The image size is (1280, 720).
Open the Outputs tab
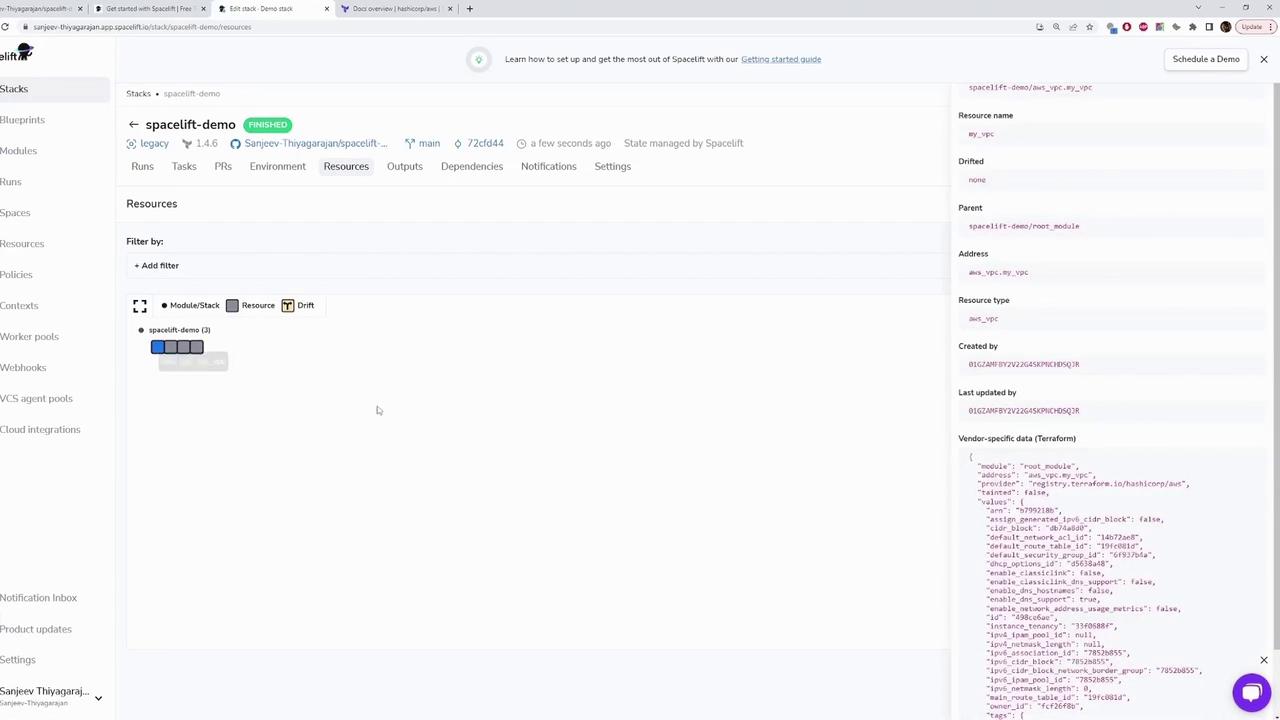click(405, 166)
